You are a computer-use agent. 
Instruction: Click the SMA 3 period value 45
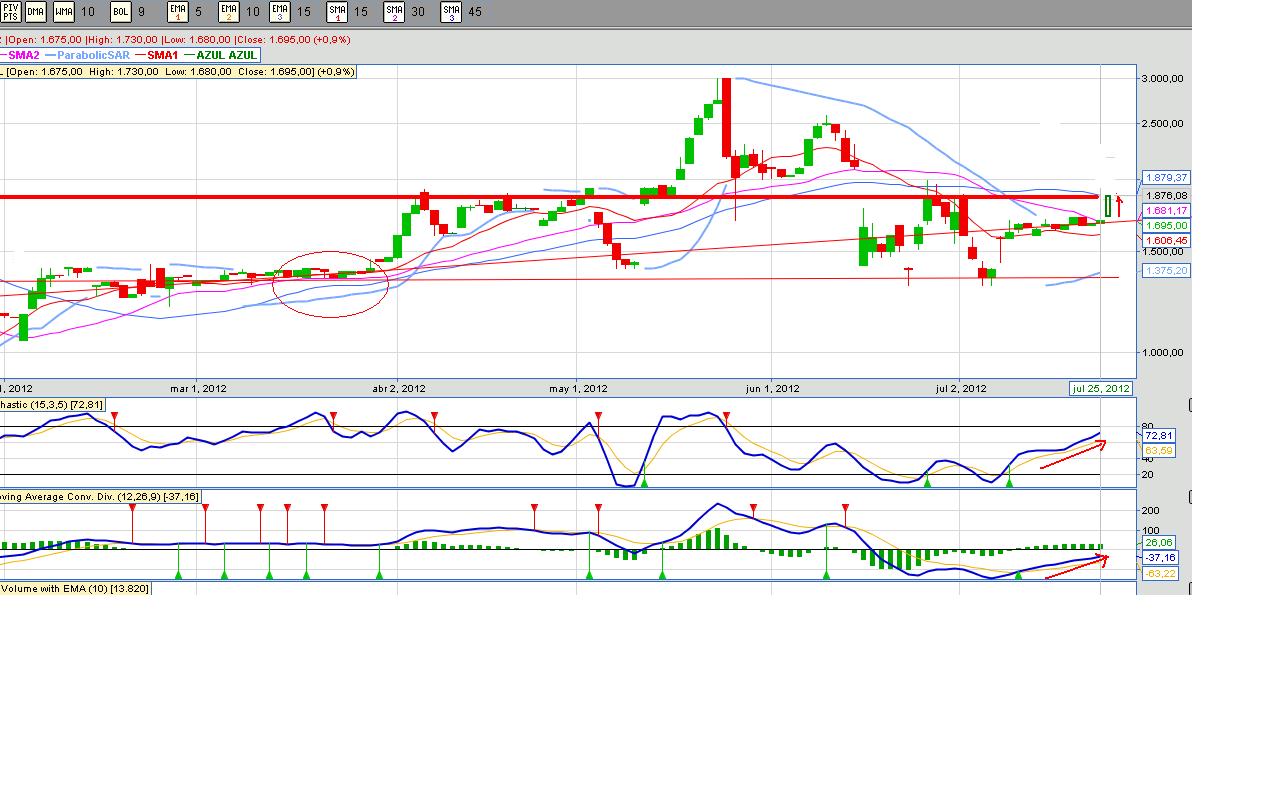coord(474,12)
